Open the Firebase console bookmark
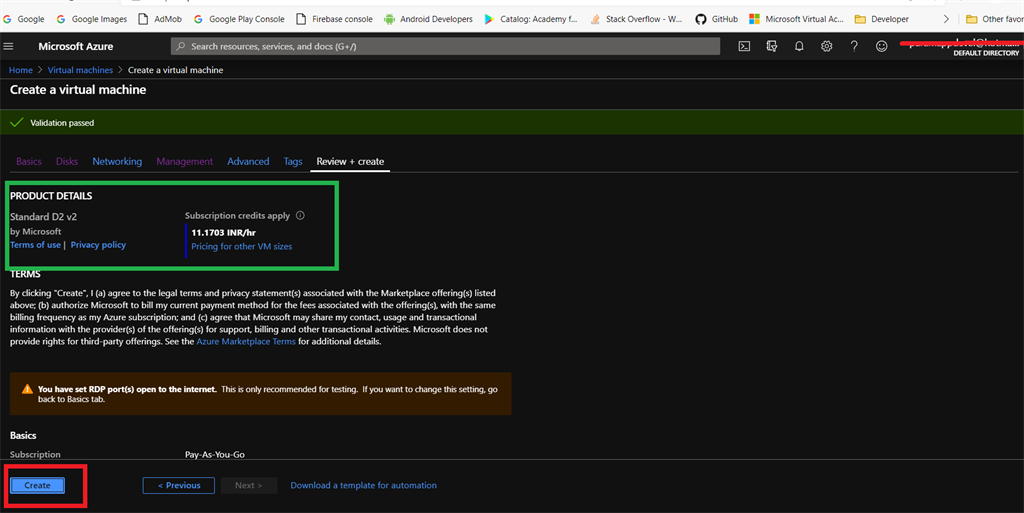This screenshot has width=1024, height=513. (334, 19)
